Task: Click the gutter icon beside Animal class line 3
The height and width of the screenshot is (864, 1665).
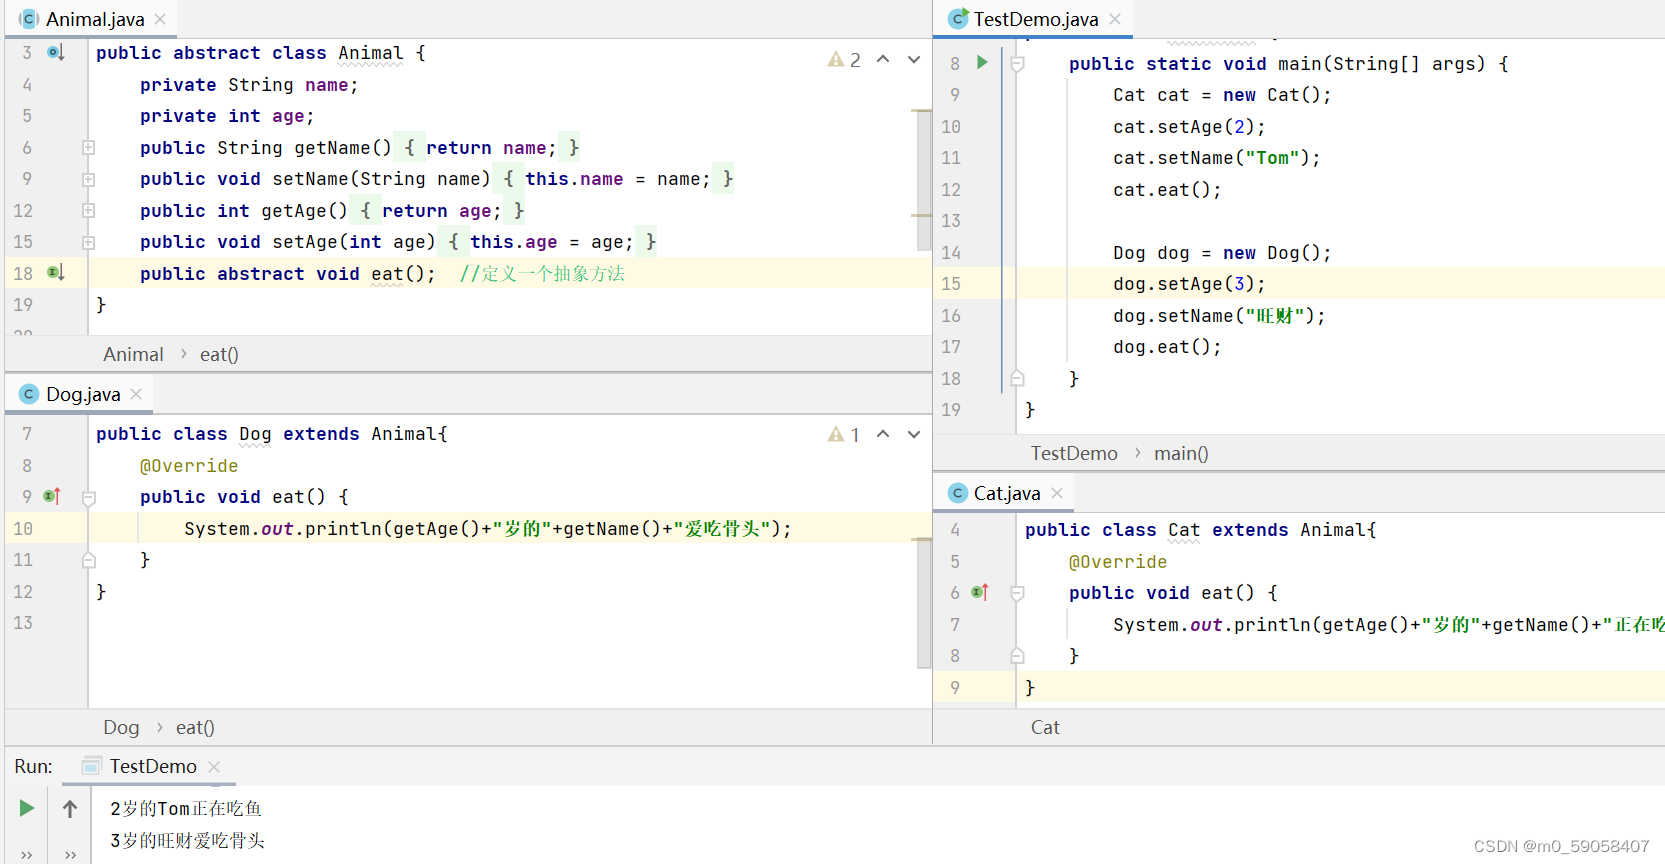Action: [x=56, y=52]
